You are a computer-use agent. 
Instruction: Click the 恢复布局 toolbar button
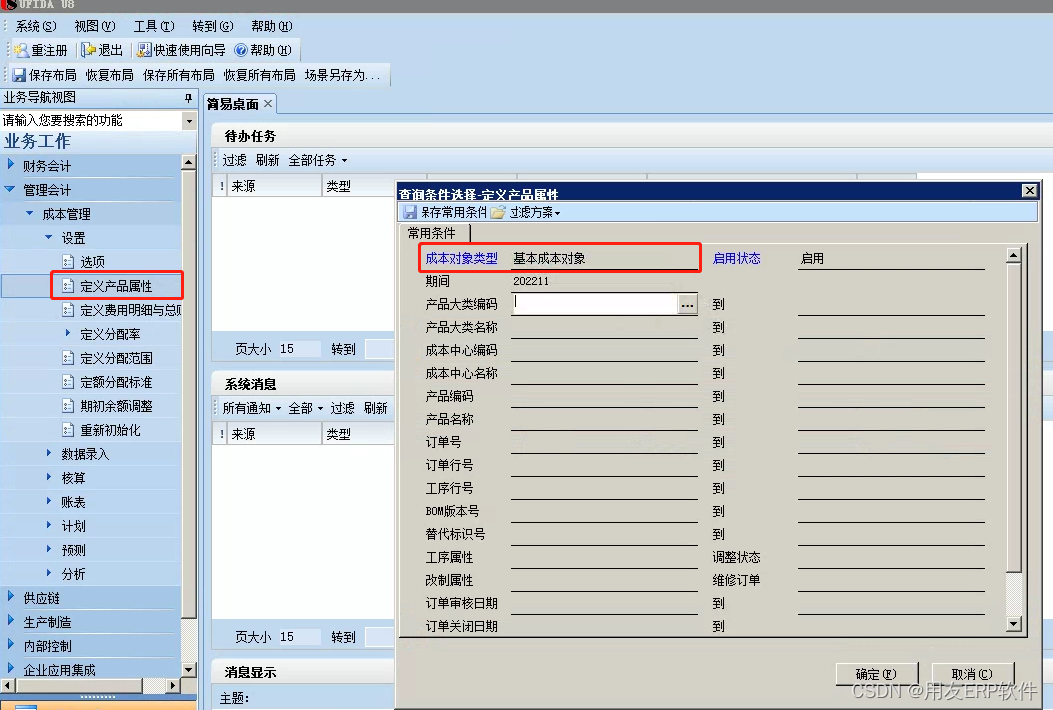click(x=109, y=75)
